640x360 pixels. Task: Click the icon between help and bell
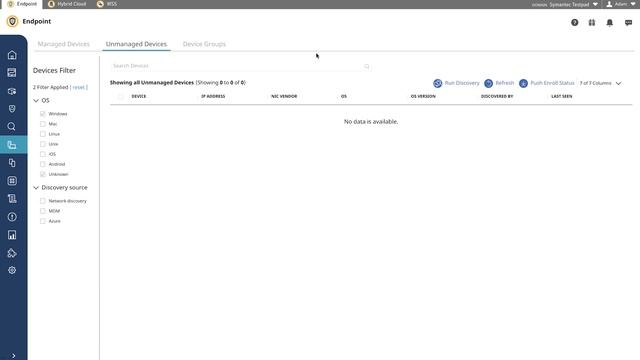pyautogui.click(x=591, y=22)
